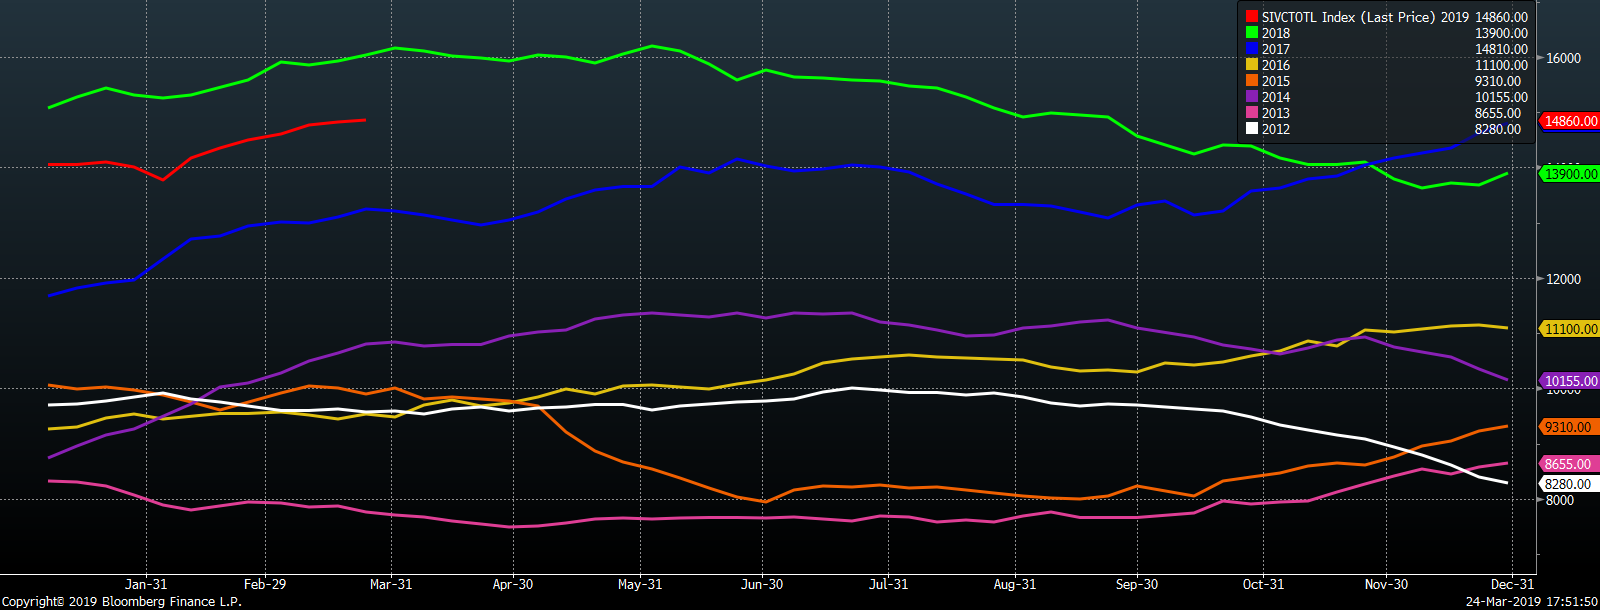Select the white 2012 legend swatch
Screen dimensions: 1600x610
point(1251,129)
